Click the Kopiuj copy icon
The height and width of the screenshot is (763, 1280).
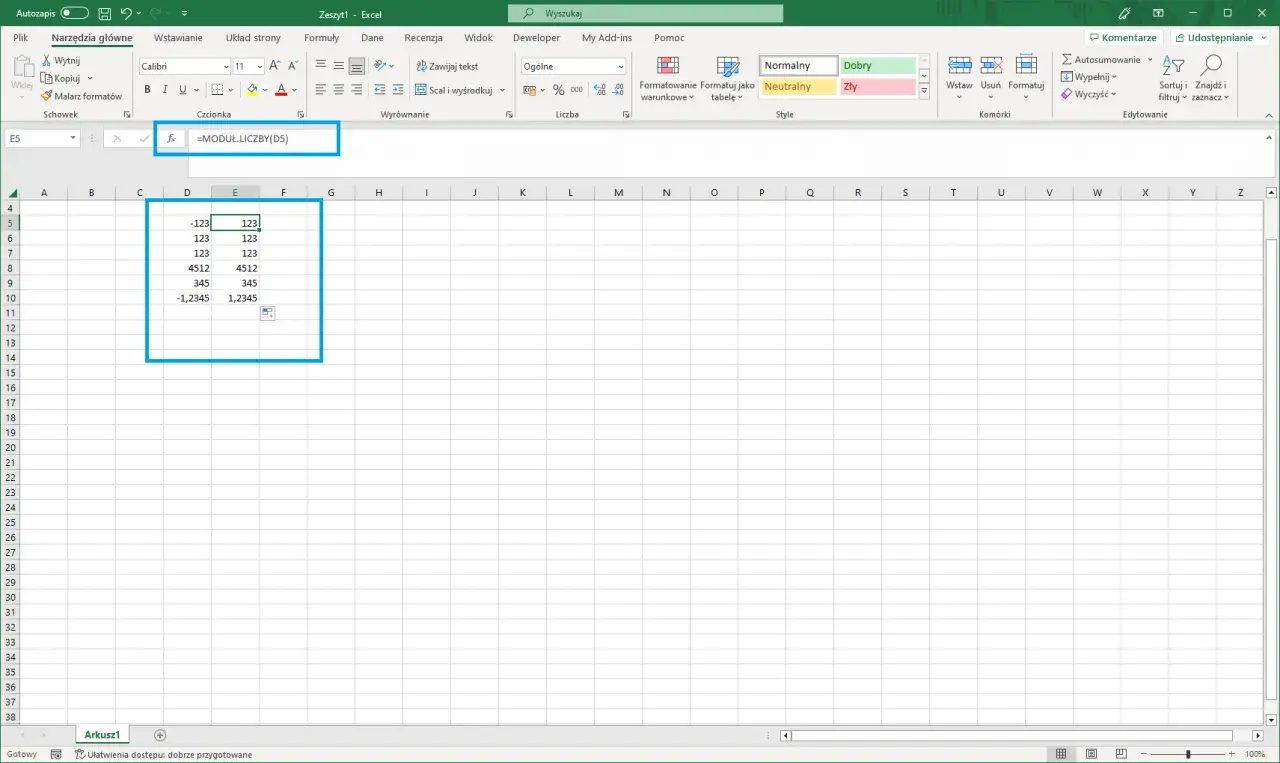[46, 78]
